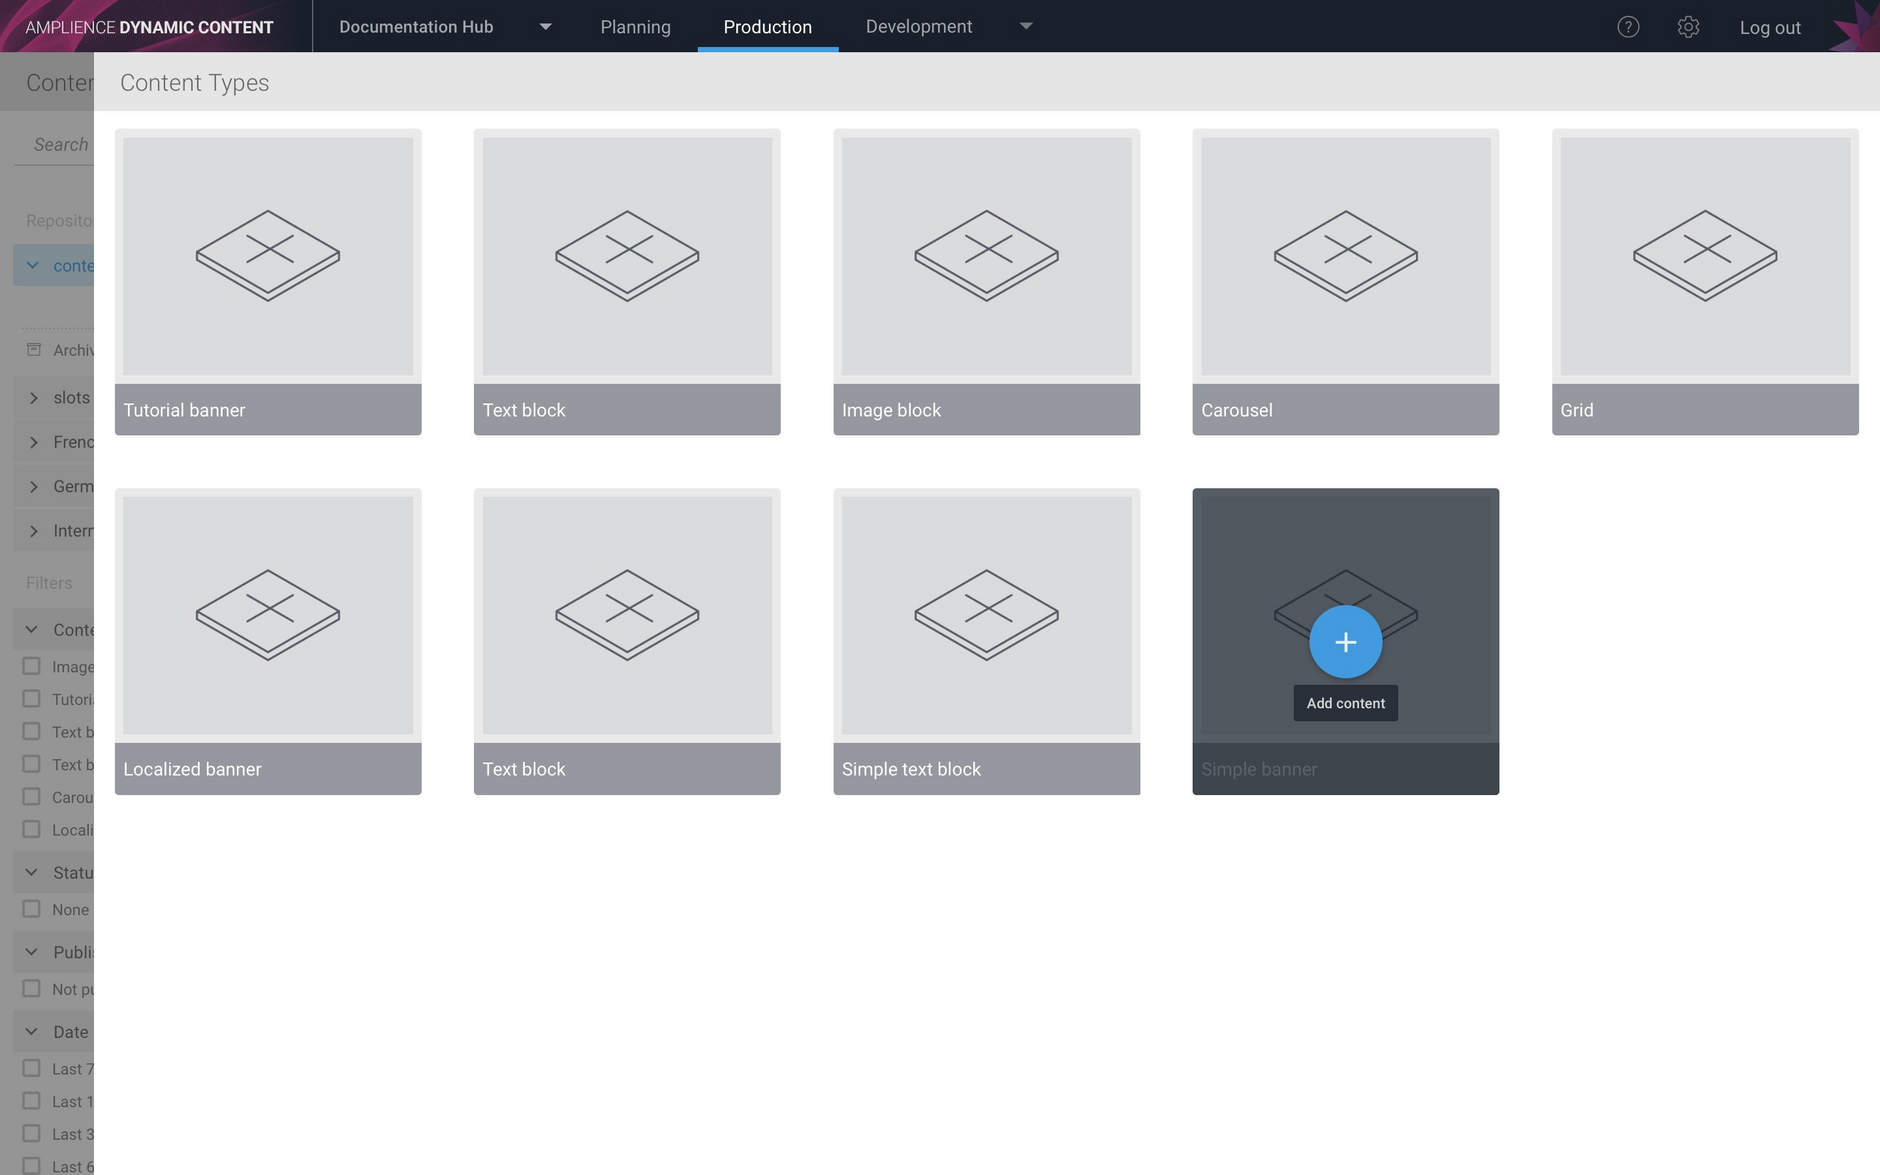The image size is (1880, 1175).
Task: Click Log out
Action: pyautogui.click(x=1769, y=27)
